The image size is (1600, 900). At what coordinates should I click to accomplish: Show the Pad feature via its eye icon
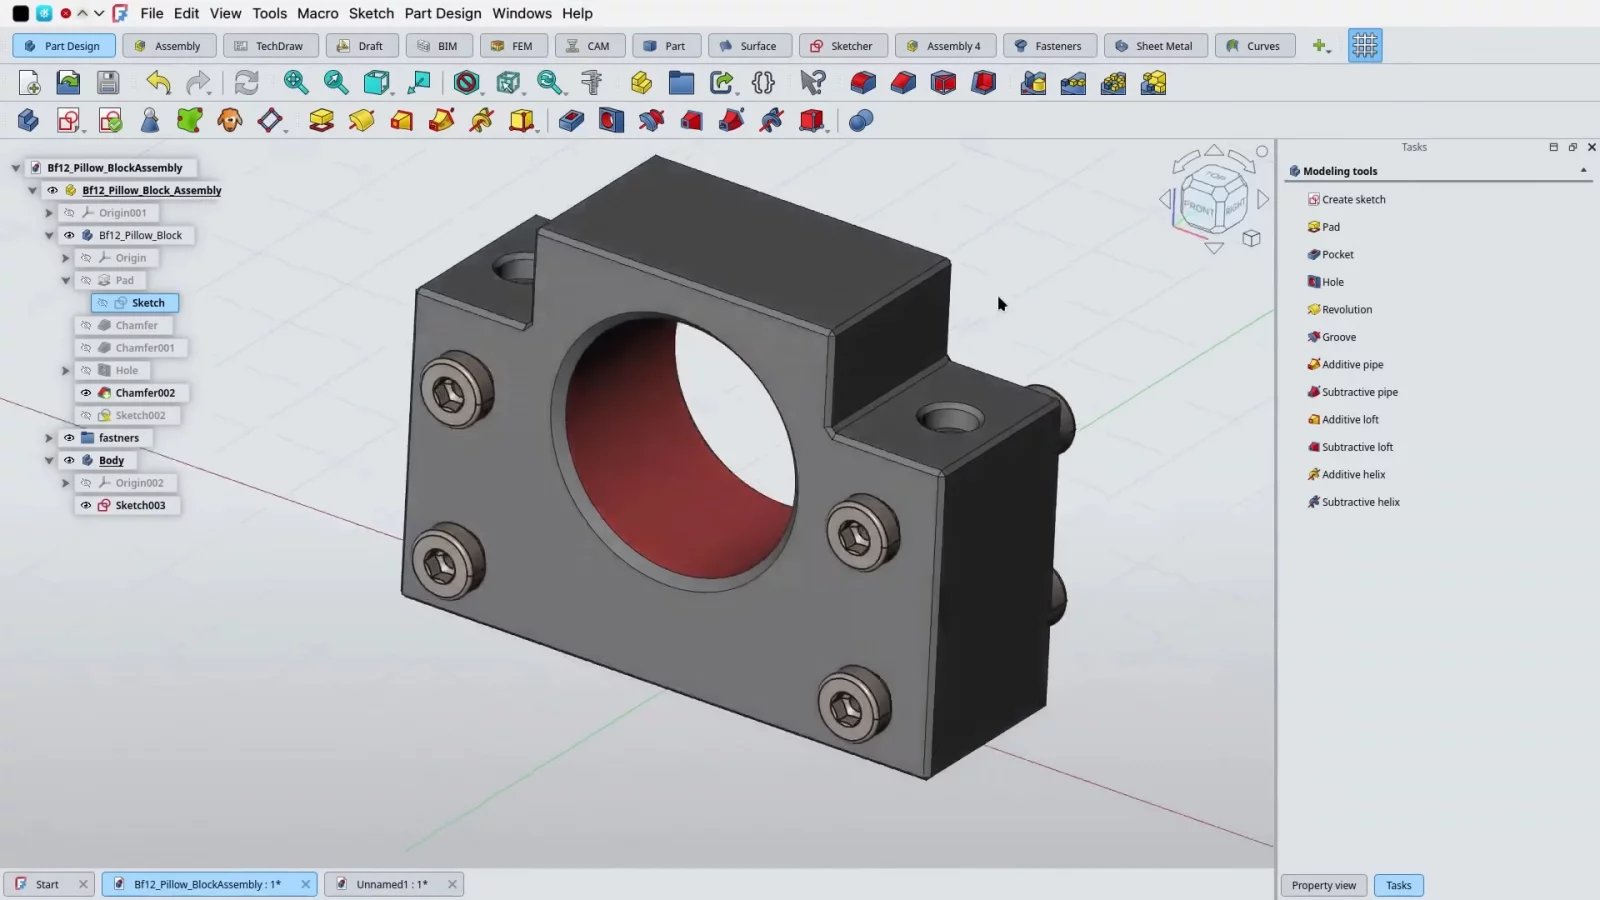pyautogui.click(x=86, y=280)
